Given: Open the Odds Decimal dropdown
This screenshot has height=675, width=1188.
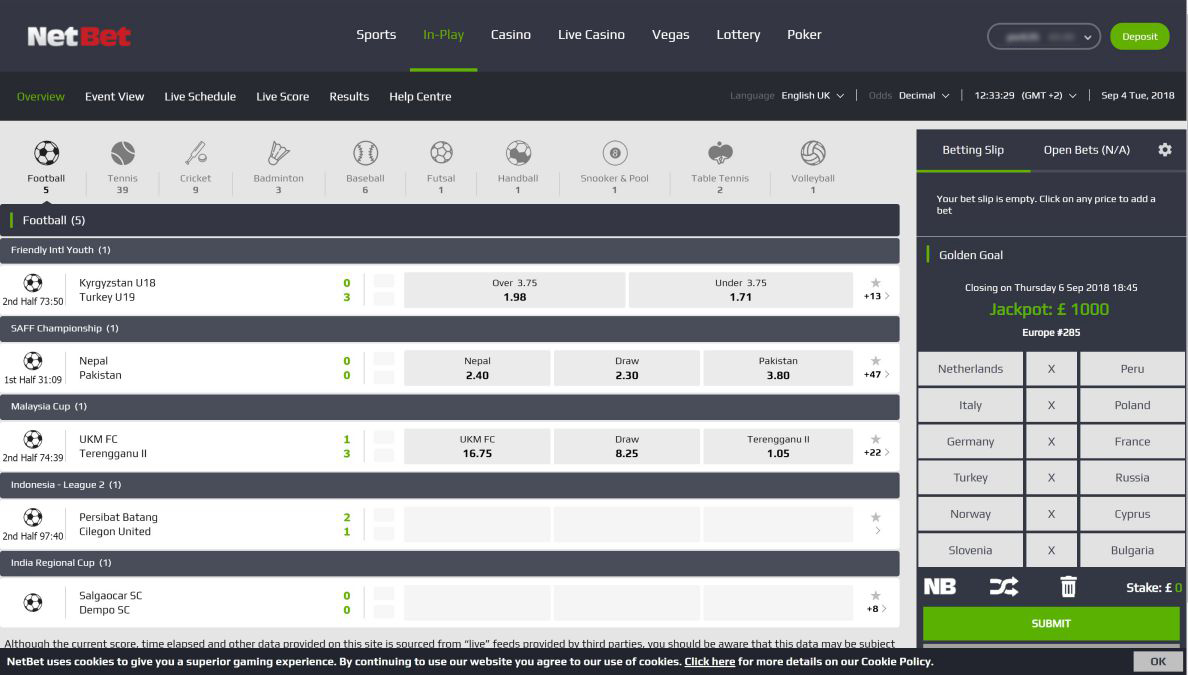Looking at the screenshot, I should (924, 95).
